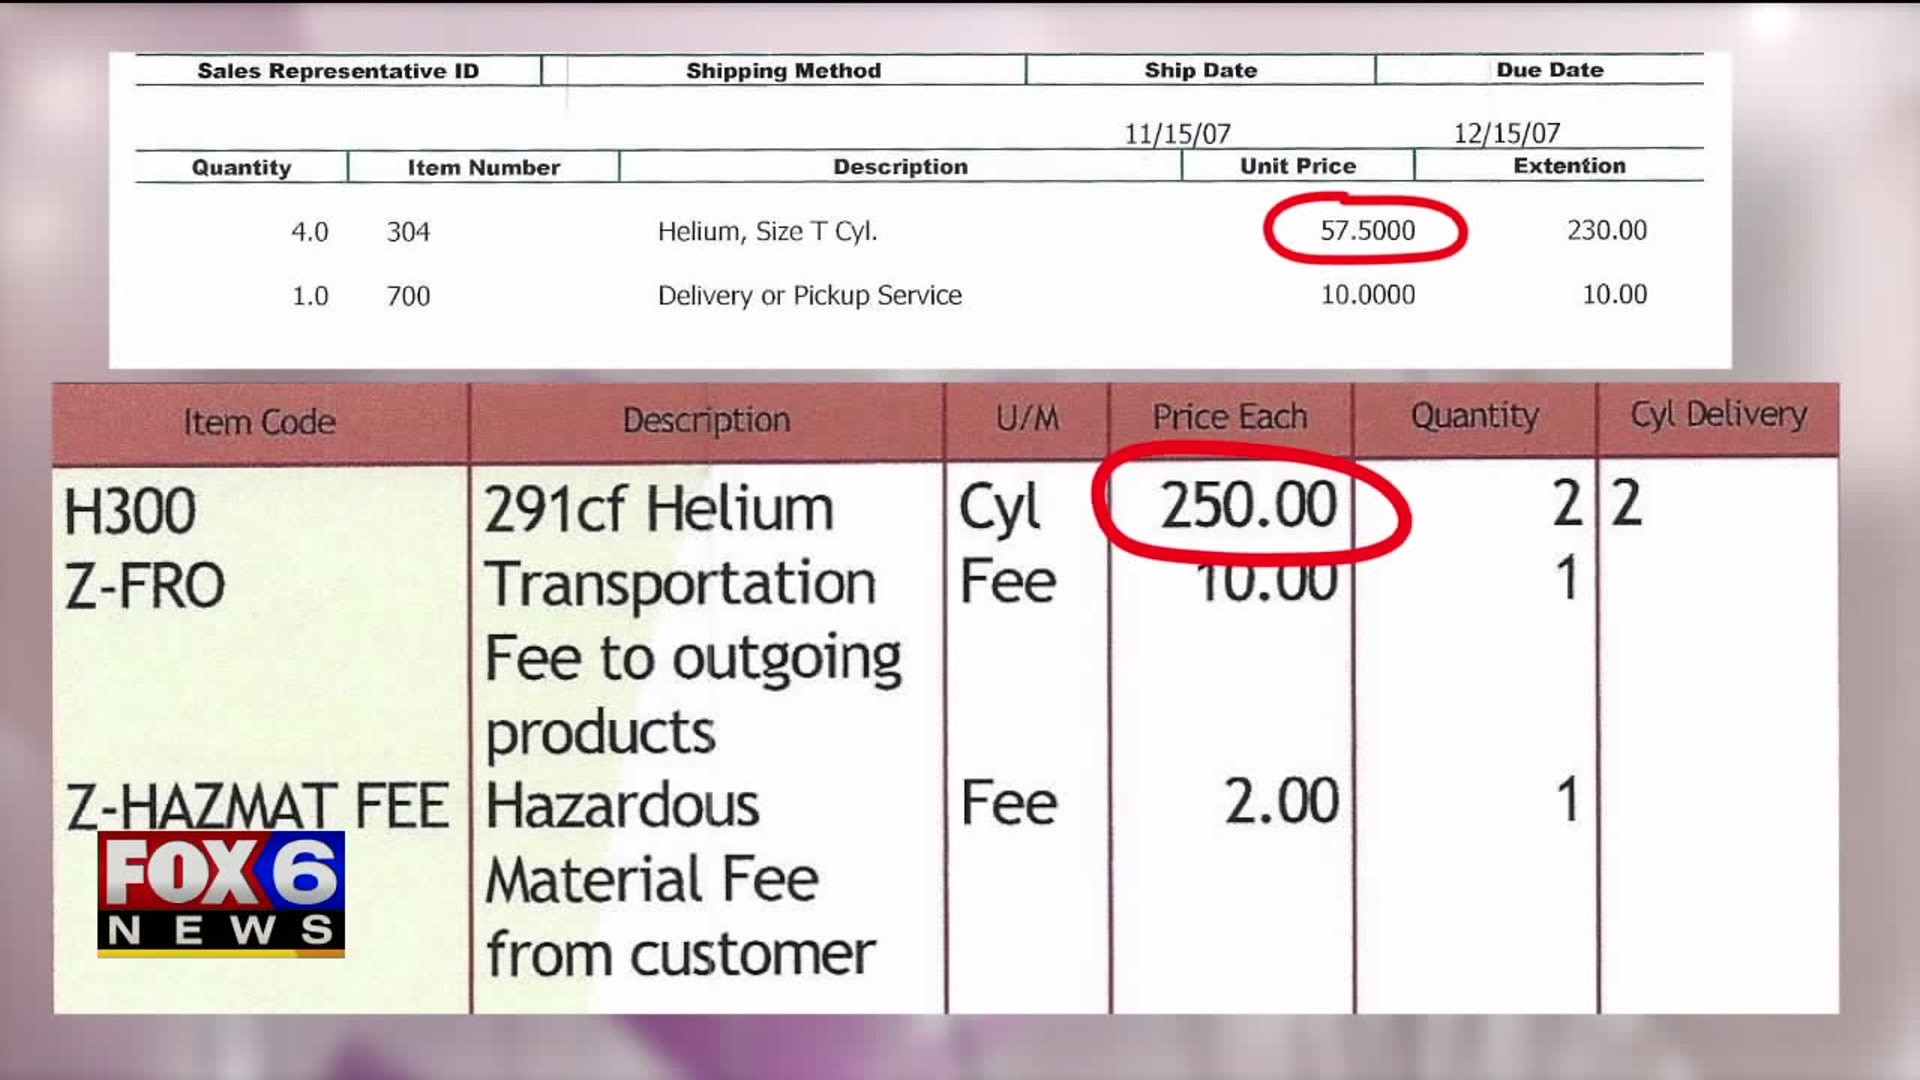Click the circled 250.00 price each
The height and width of the screenshot is (1080, 1920).
[1248, 504]
